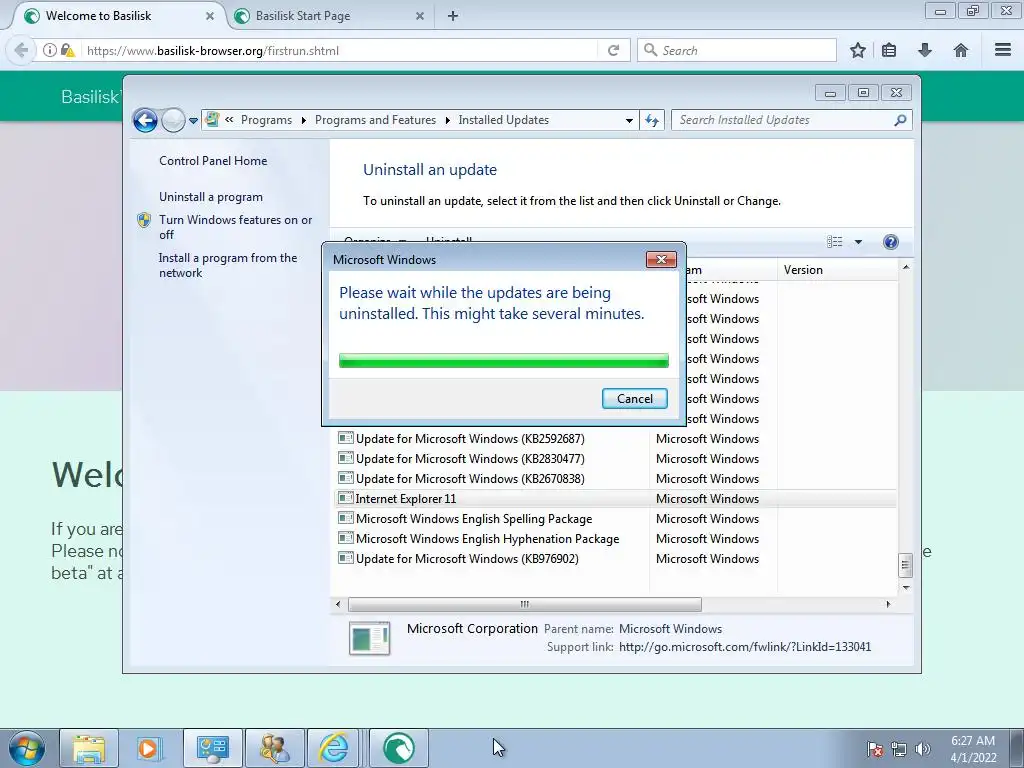Select Update for Microsoft Windows (KB2670838)

coord(615,479)
